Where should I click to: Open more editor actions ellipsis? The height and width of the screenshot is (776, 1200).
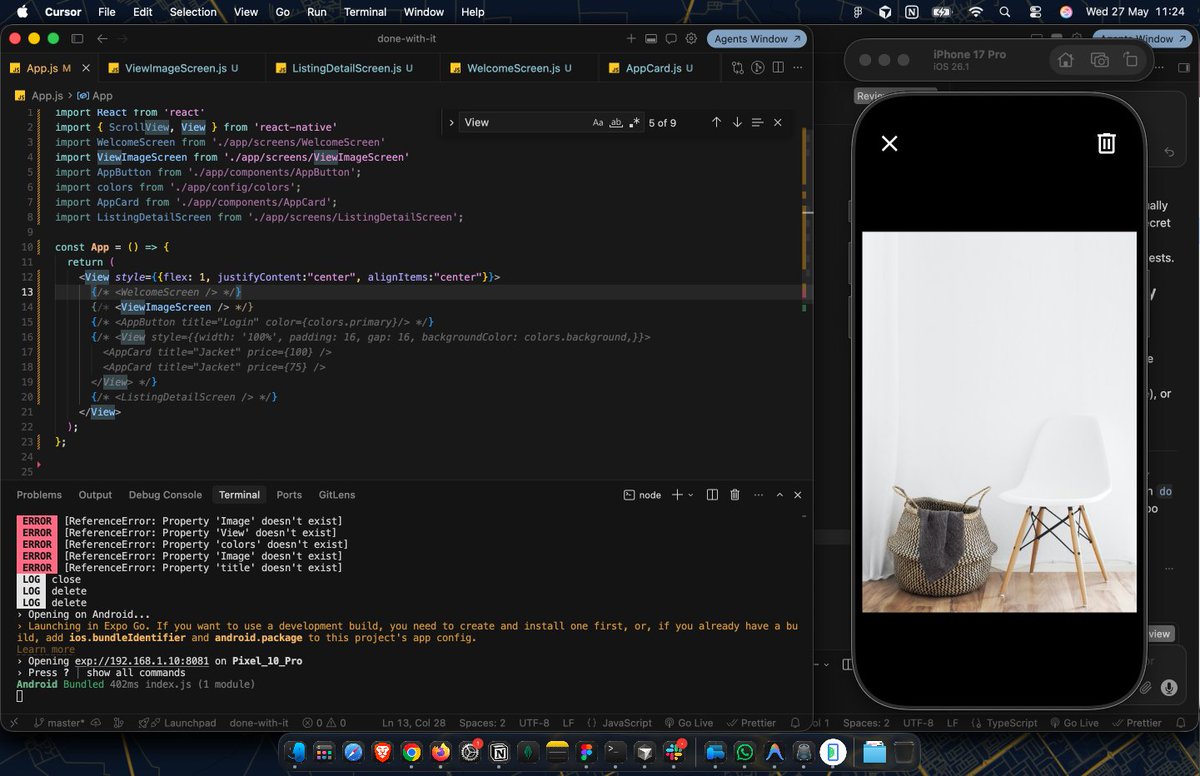[797, 68]
